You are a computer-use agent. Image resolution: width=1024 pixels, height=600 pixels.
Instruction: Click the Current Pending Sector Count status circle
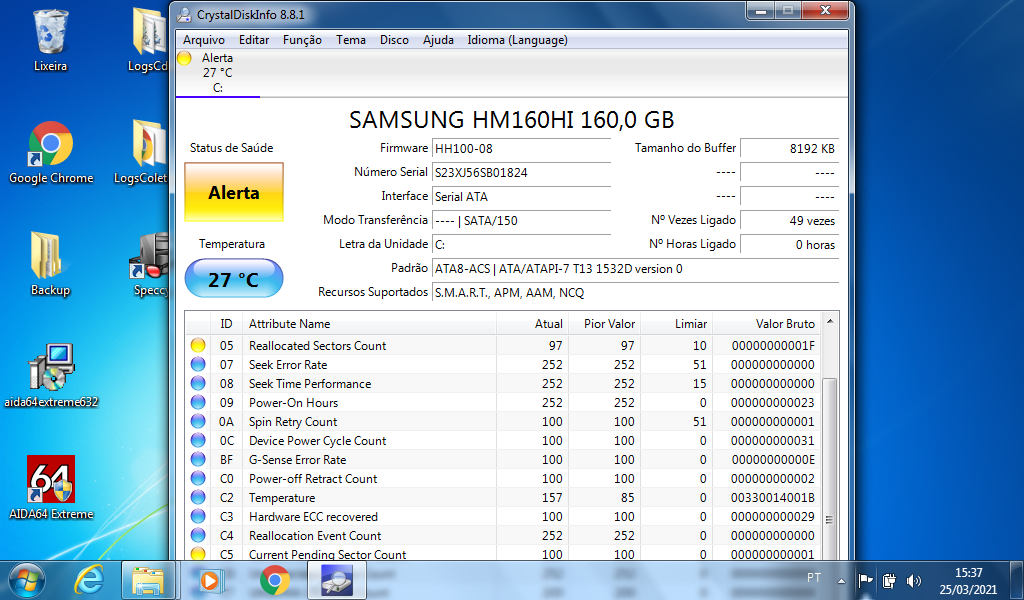[198, 554]
